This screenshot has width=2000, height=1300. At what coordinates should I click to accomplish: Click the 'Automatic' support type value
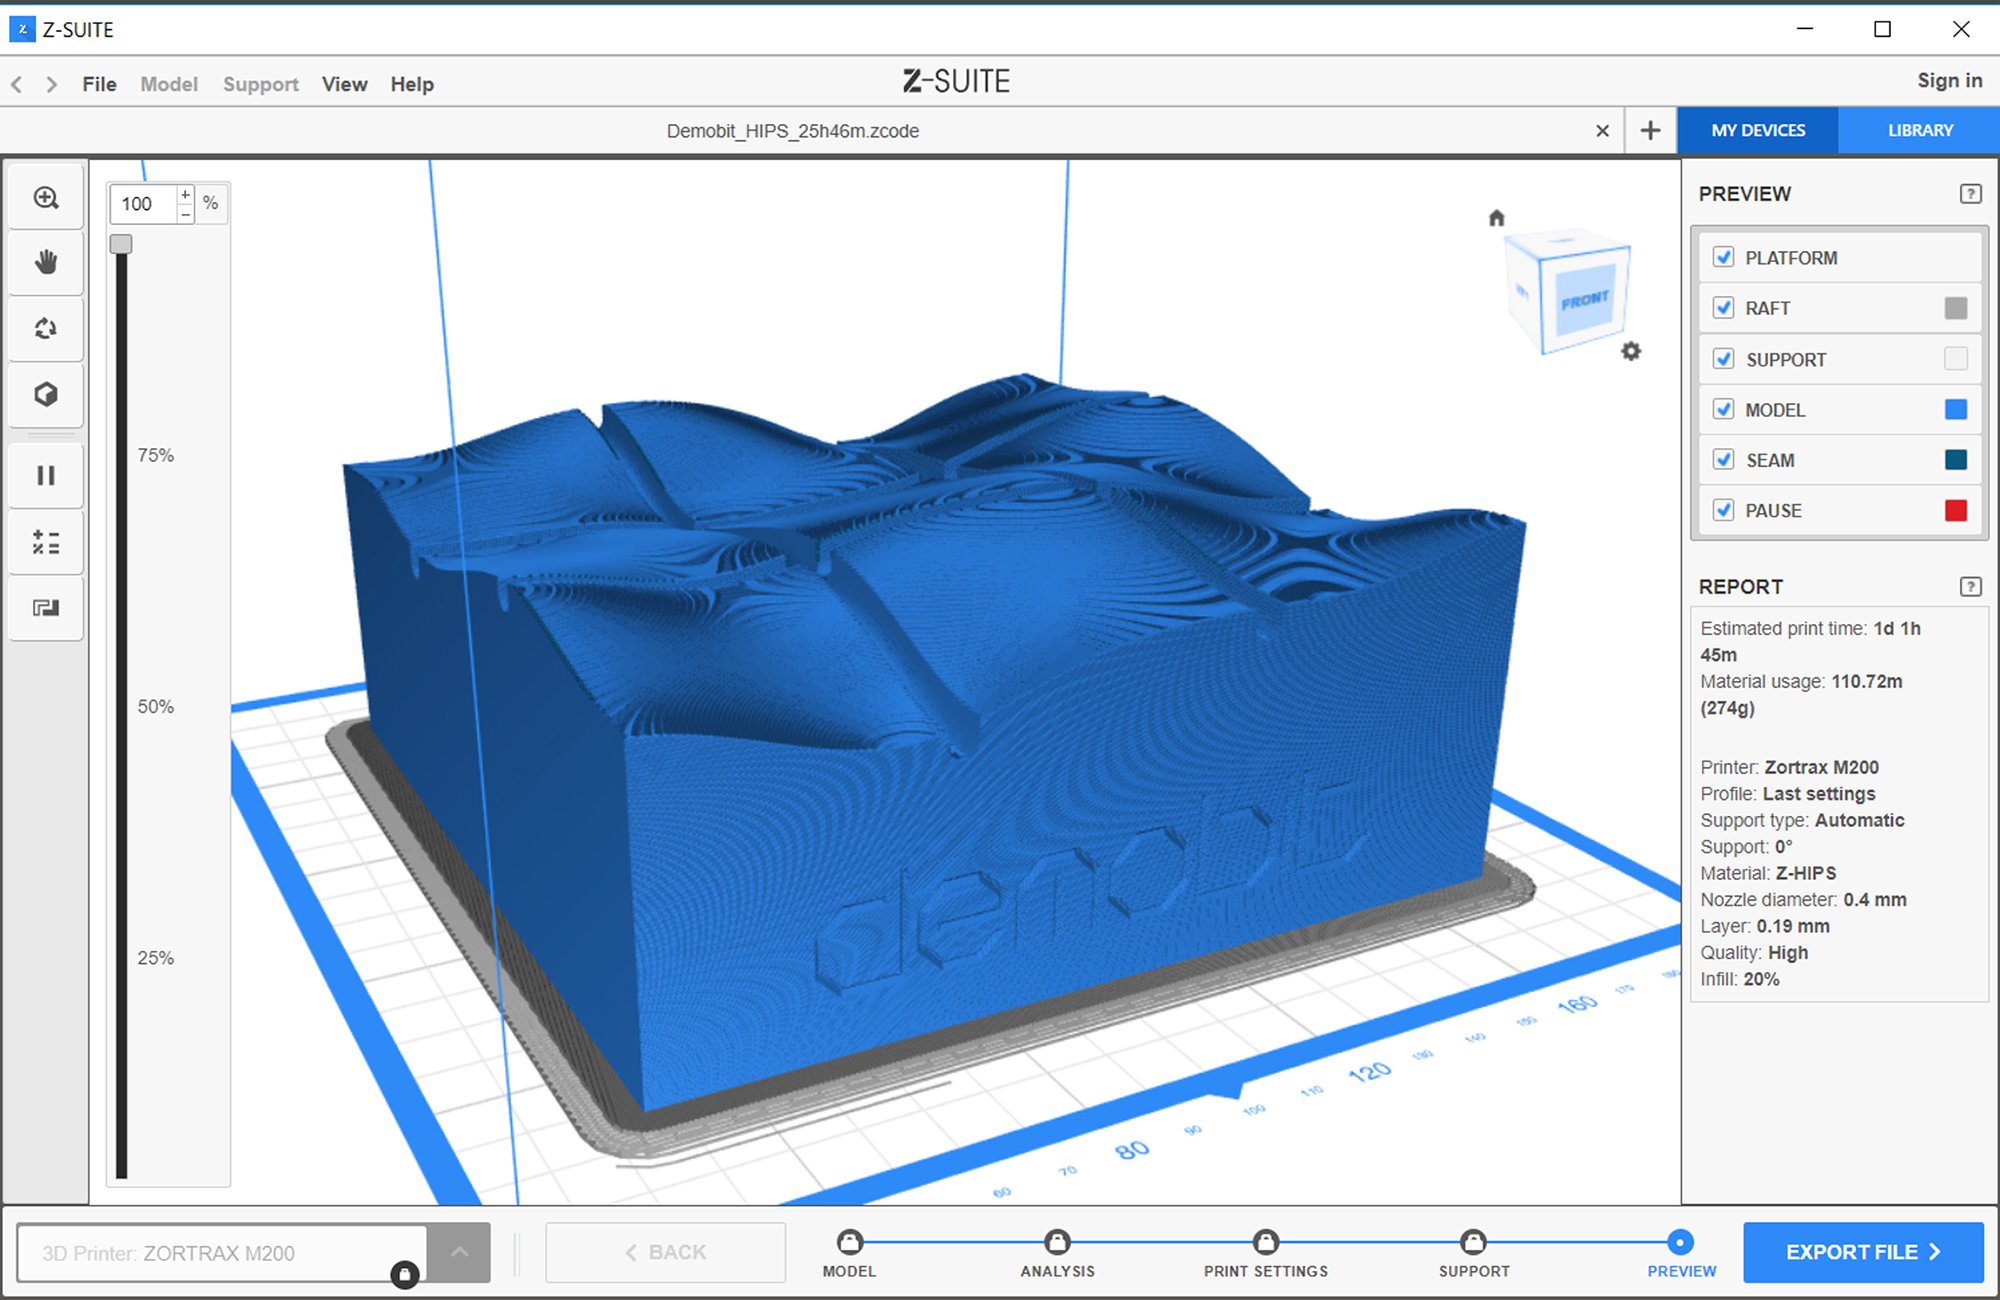coord(1859,820)
